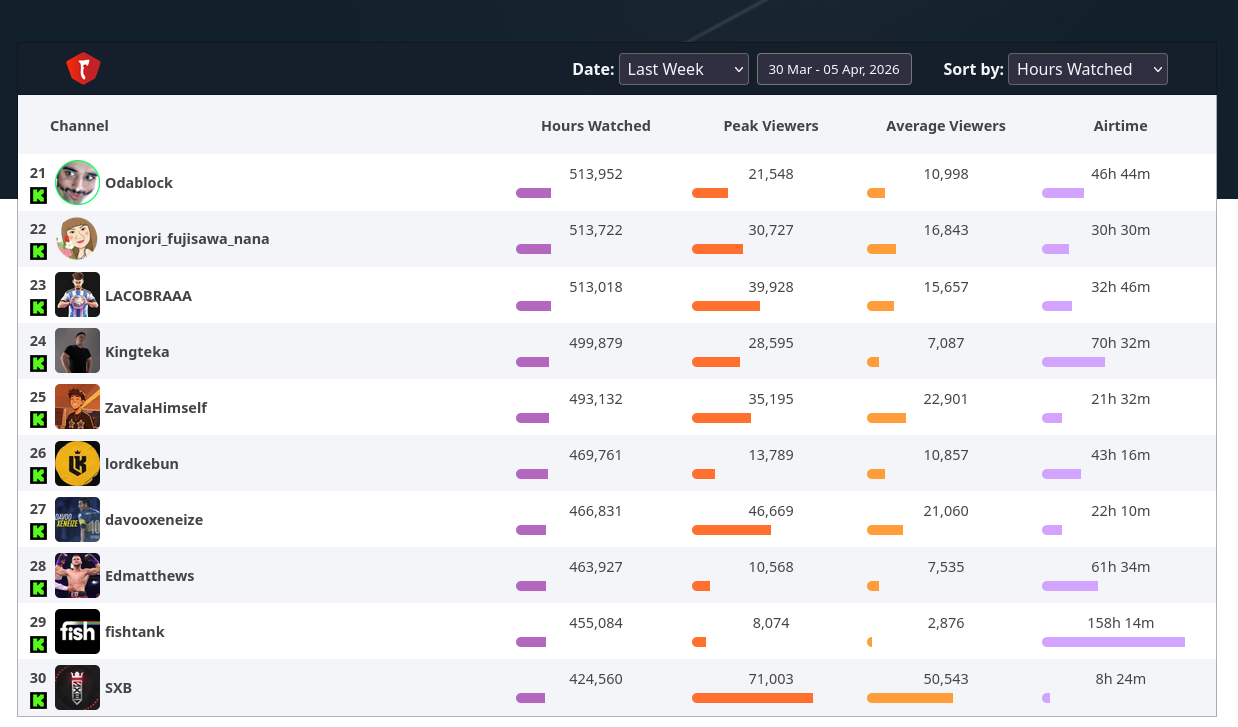The width and height of the screenshot is (1238, 727).
Task: Sort by the Peak Viewers column header
Action: pyautogui.click(x=771, y=126)
